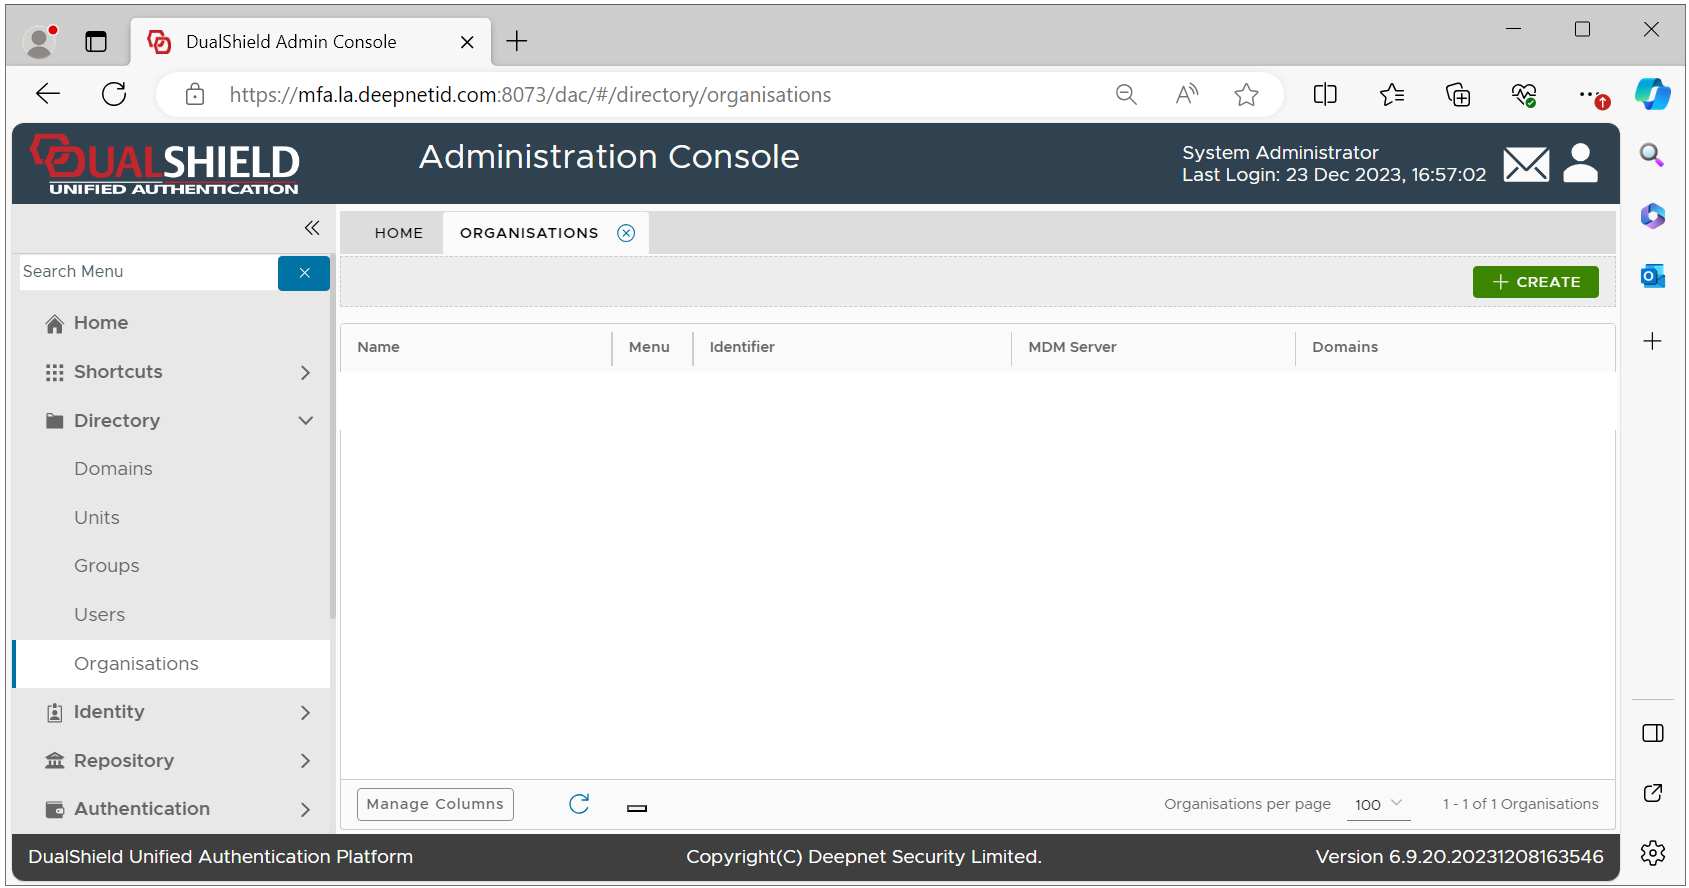Refresh the organisations table

[x=579, y=804]
